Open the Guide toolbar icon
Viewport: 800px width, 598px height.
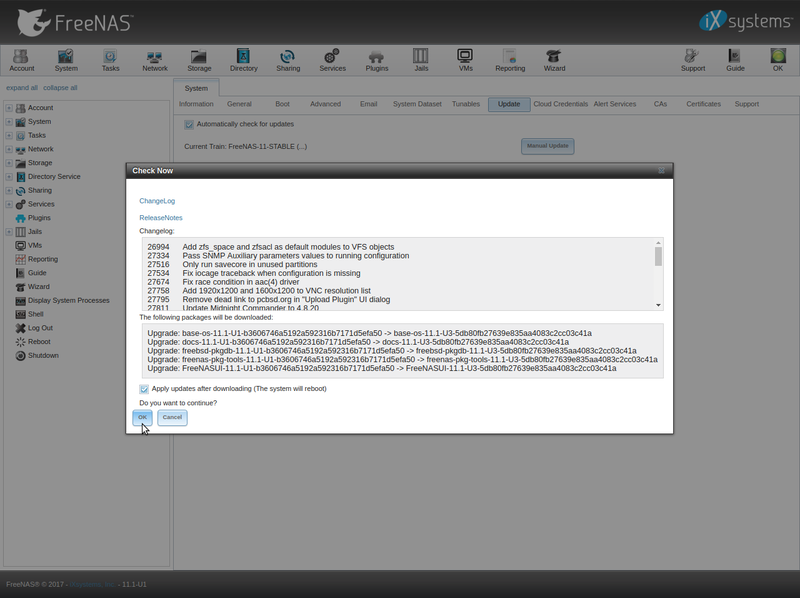[735, 60]
